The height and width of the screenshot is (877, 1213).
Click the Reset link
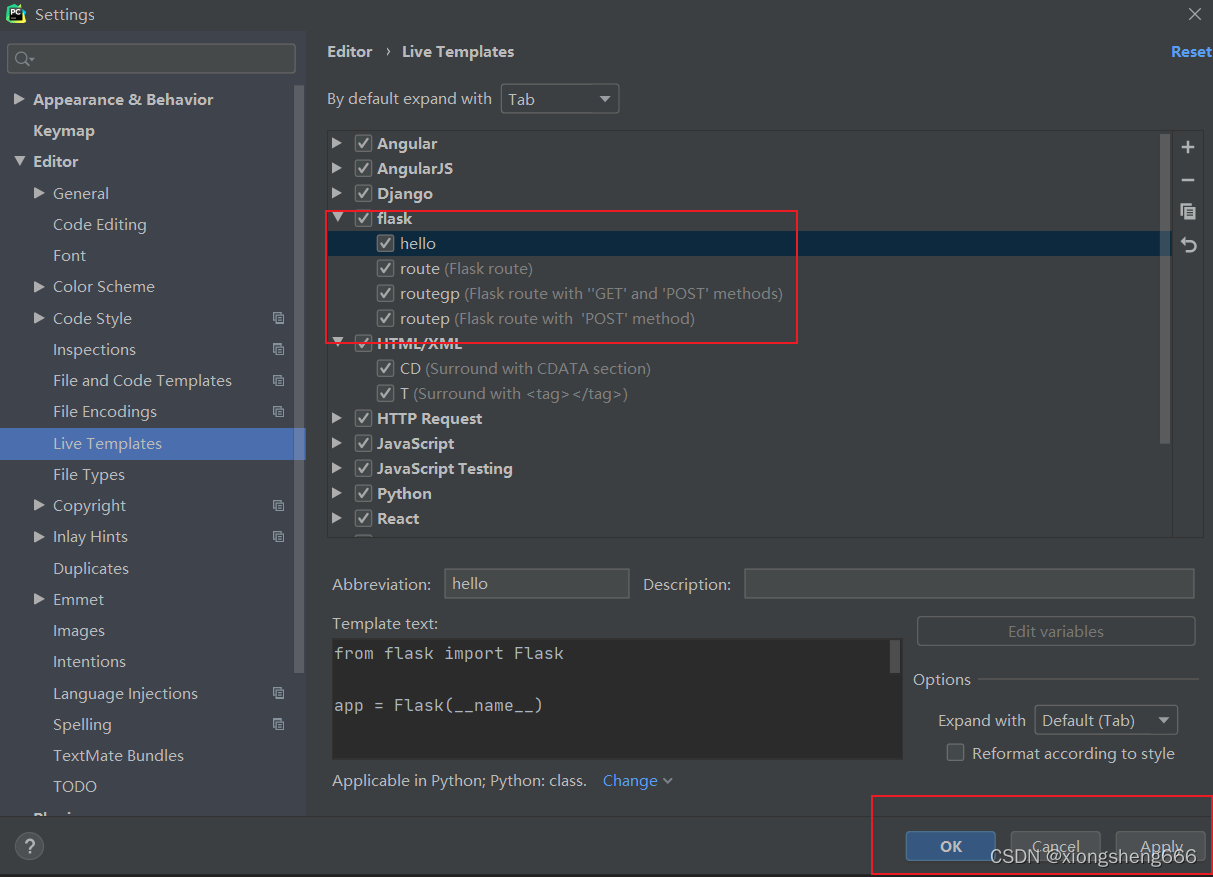(x=1191, y=52)
